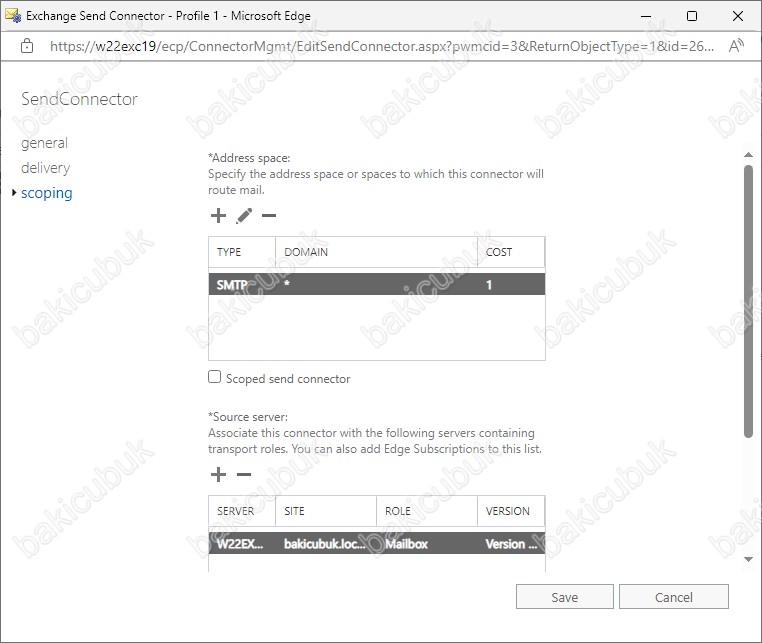Minimize the Edge window
Image resolution: width=762 pixels, height=643 pixels.
646,16
